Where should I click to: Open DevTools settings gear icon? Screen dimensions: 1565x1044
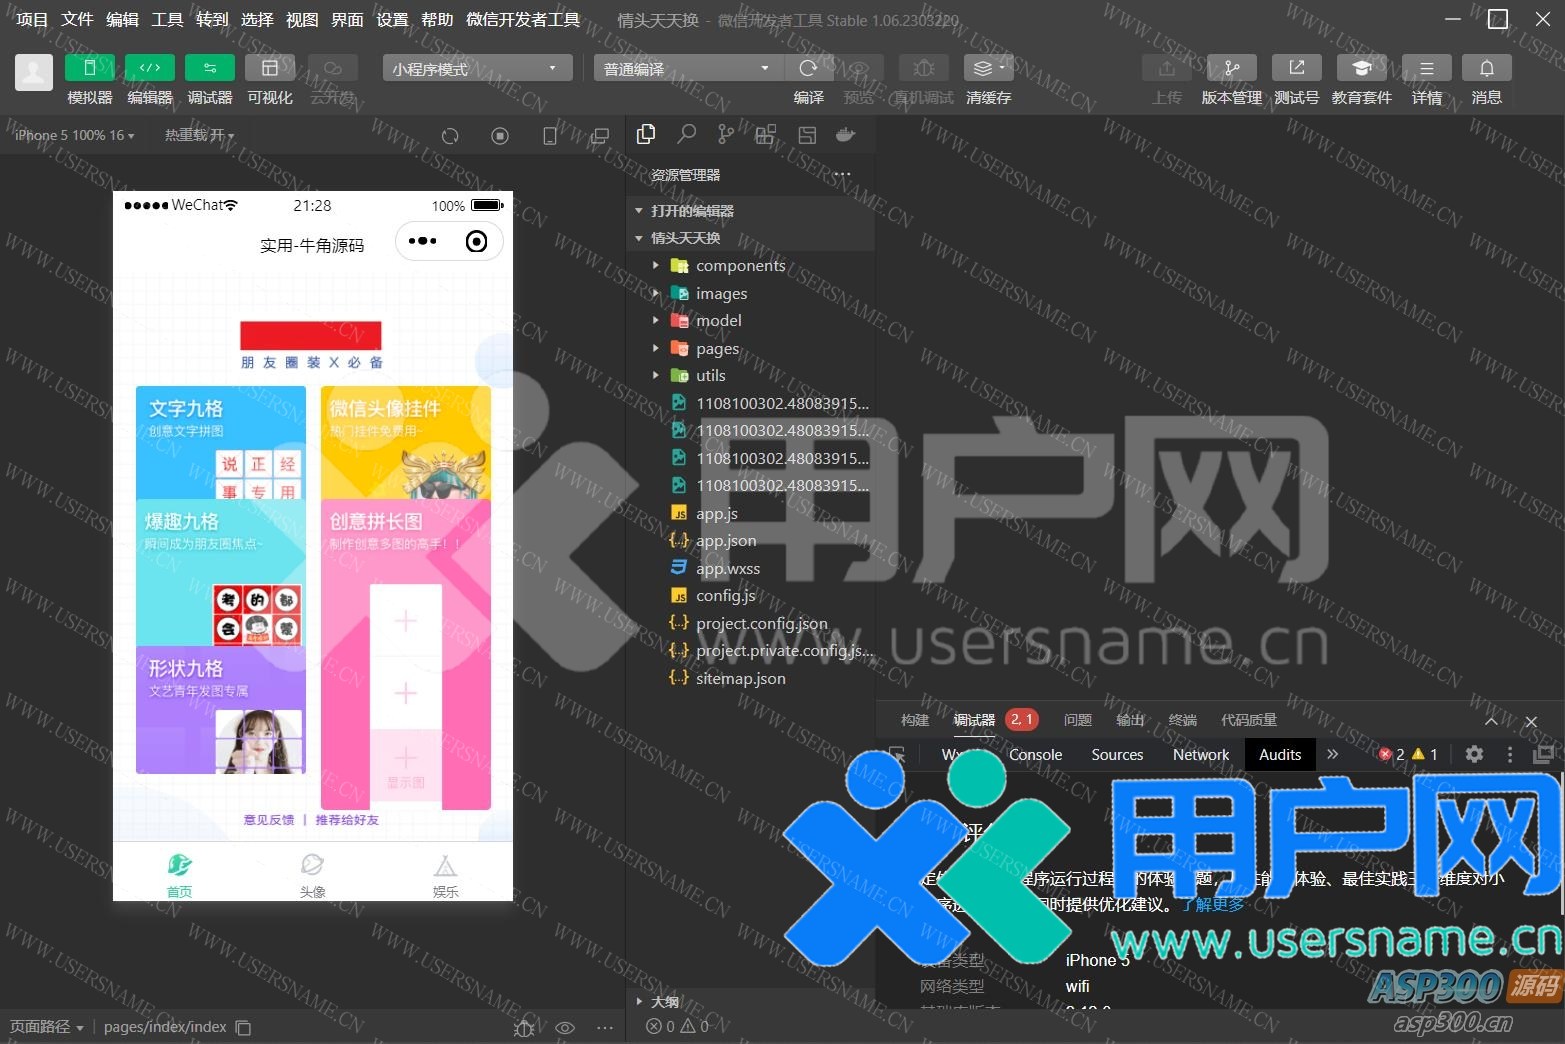1474,754
